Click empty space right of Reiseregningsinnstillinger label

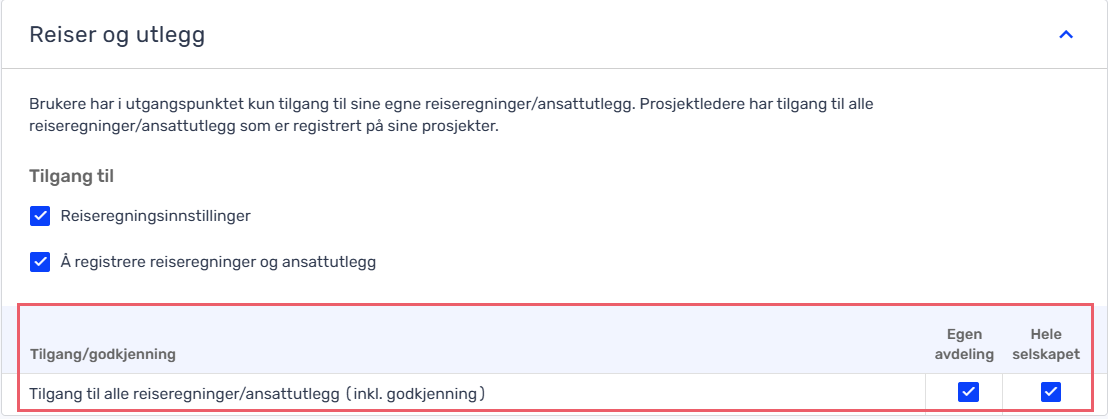[600, 215]
